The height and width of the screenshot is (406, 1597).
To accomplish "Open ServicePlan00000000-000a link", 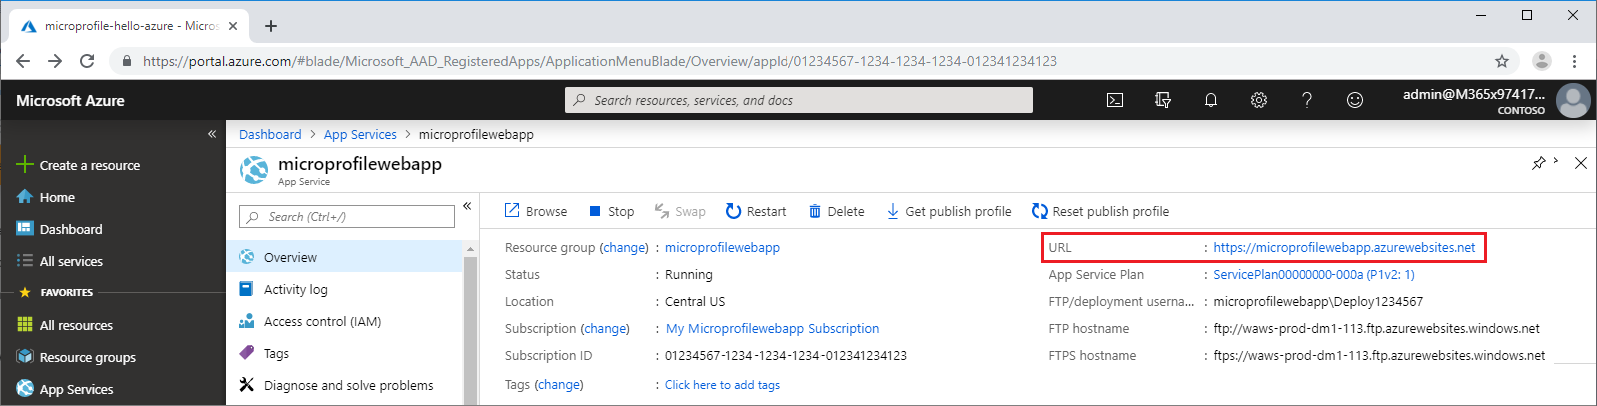I will click(1314, 274).
